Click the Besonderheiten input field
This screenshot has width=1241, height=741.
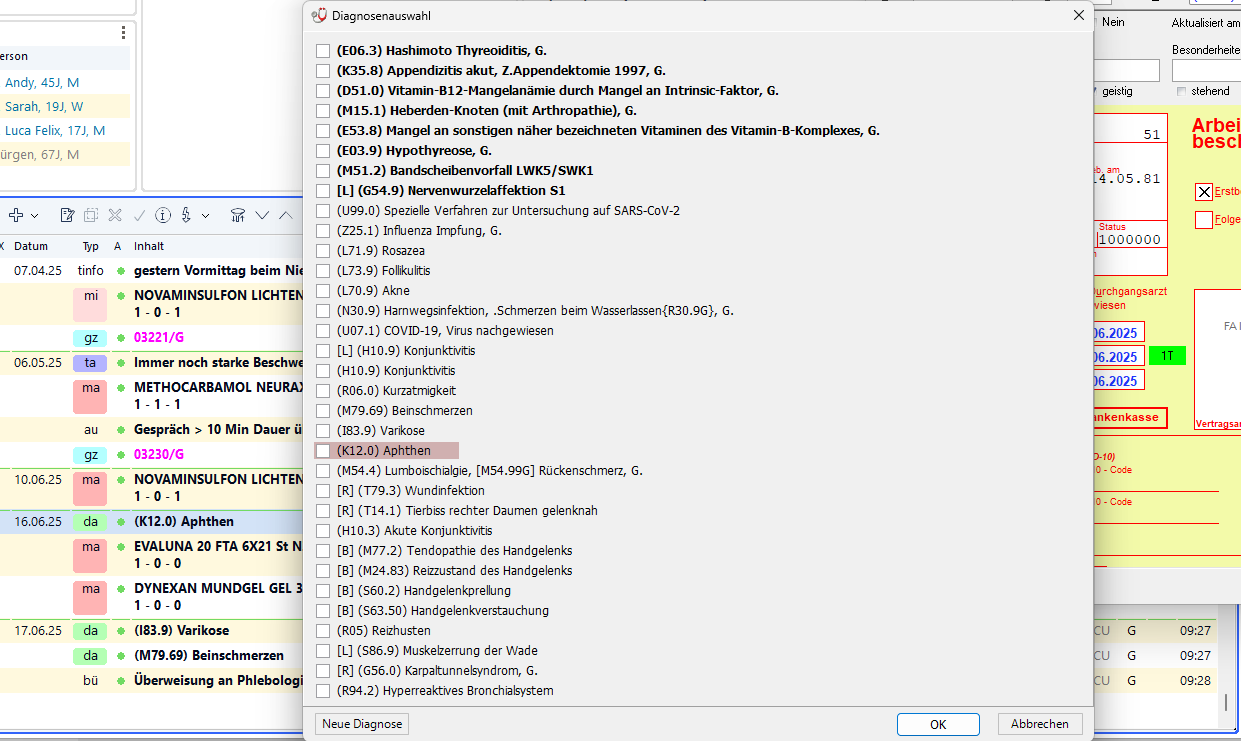1206,70
